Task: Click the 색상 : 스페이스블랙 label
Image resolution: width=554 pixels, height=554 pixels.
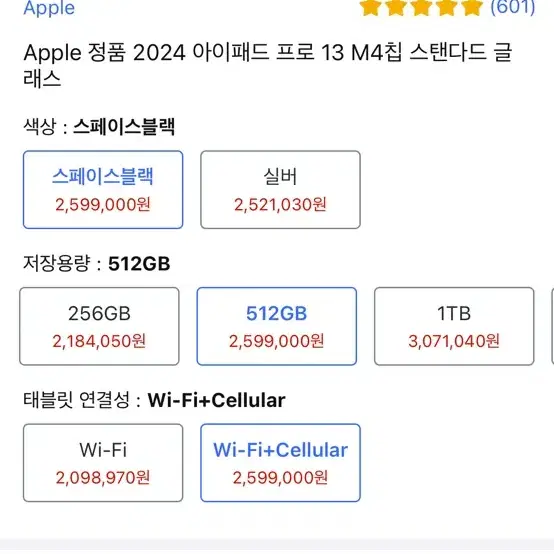Action: click(x=99, y=126)
